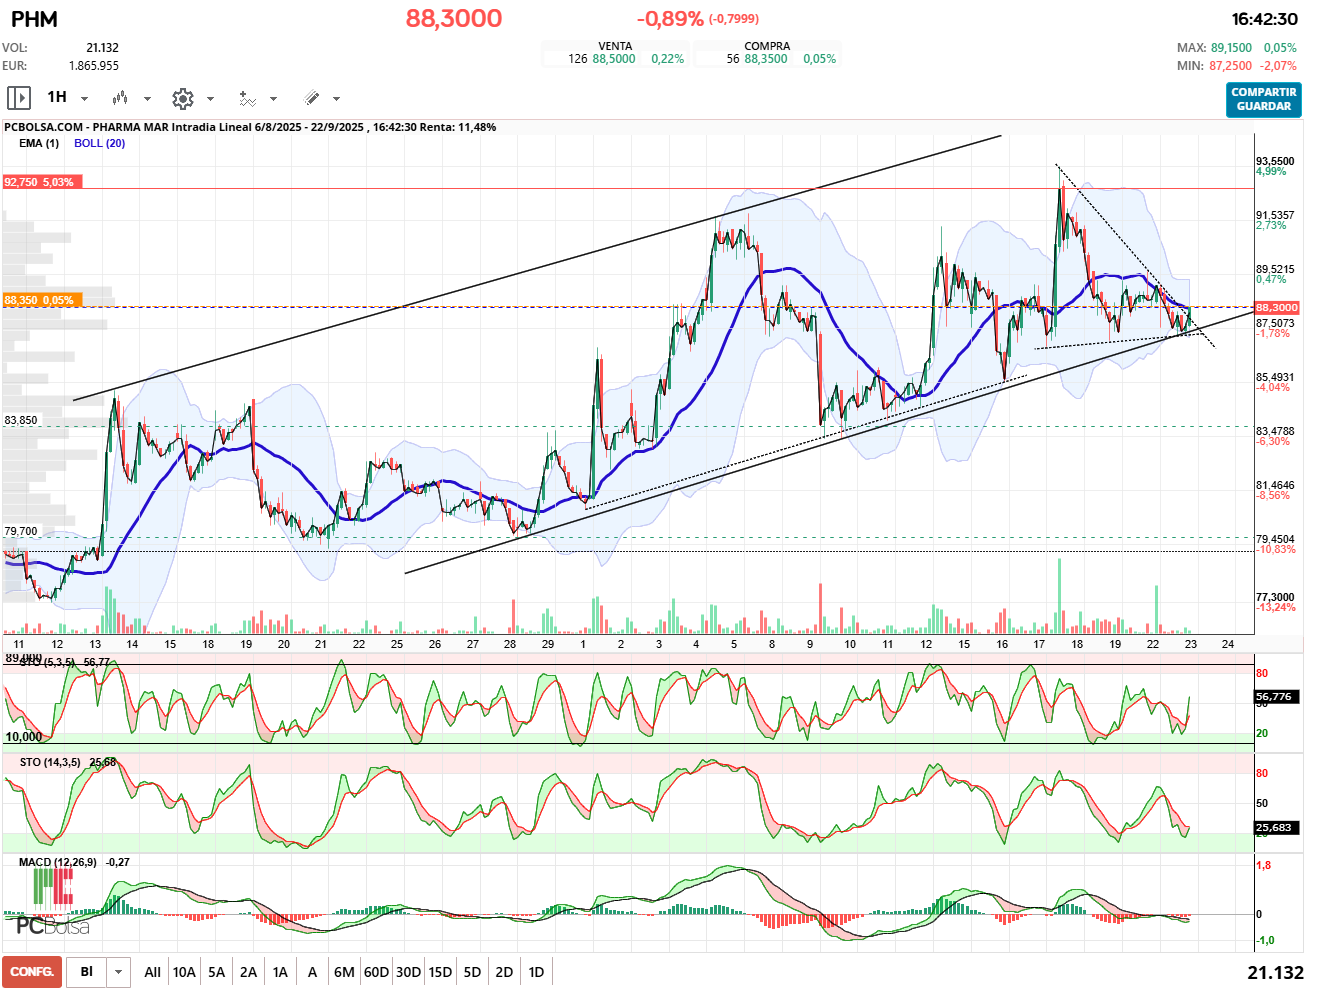Click the 1H timeframe label
The image size is (1317, 993).
click(x=57, y=97)
